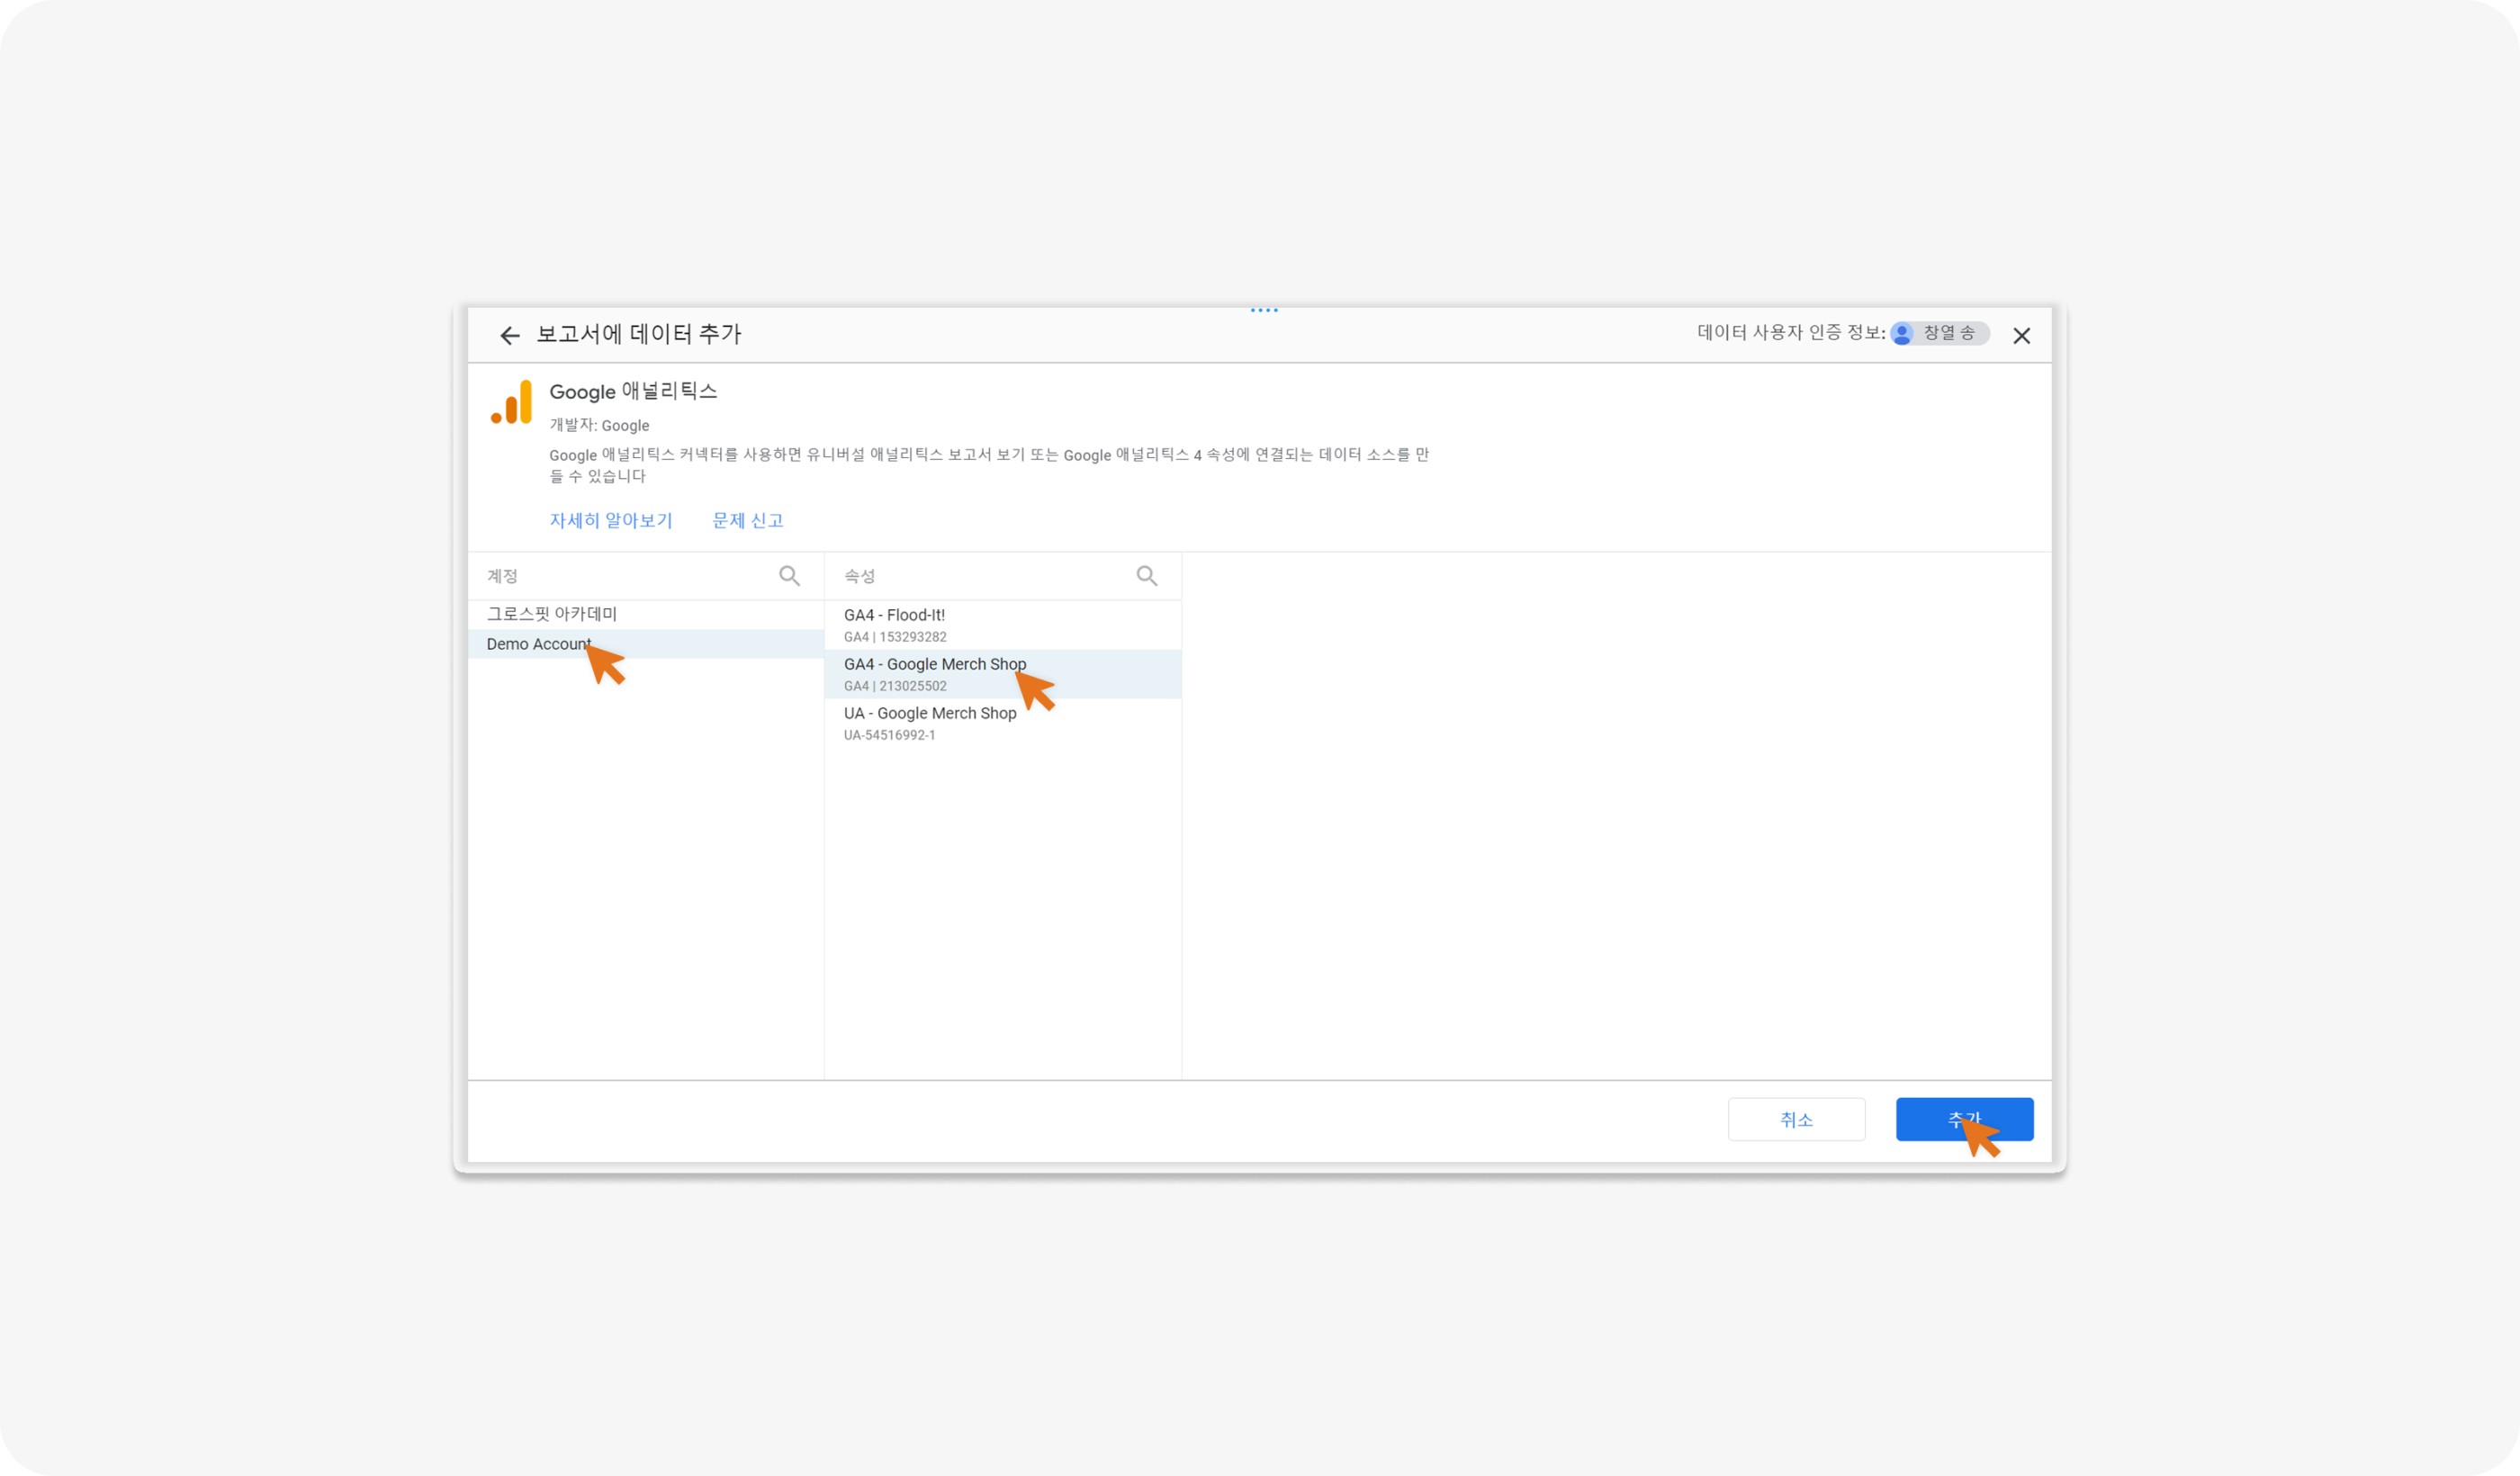The width and height of the screenshot is (2520, 1476).
Task: Click the 취소 cancel button
Action: (x=1796, y=1119)
